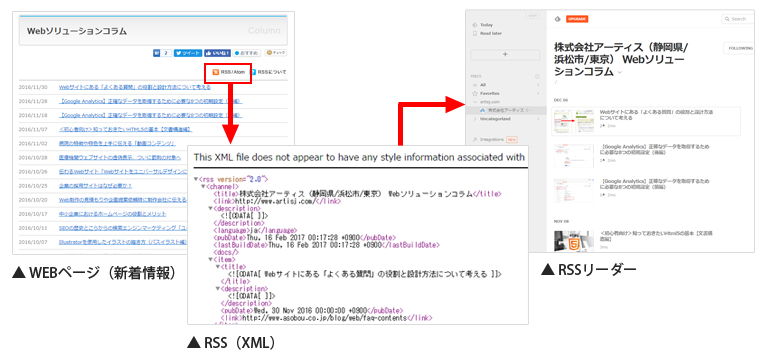Click the orange UPGRADE button
The width and height of the screenshot is (762, 362).
578,19
